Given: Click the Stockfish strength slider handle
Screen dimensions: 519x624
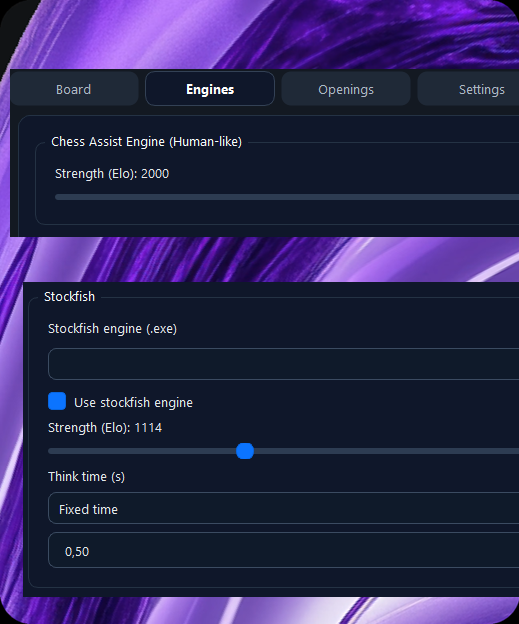Looking at the screenshot, I should tap(245, 451).
